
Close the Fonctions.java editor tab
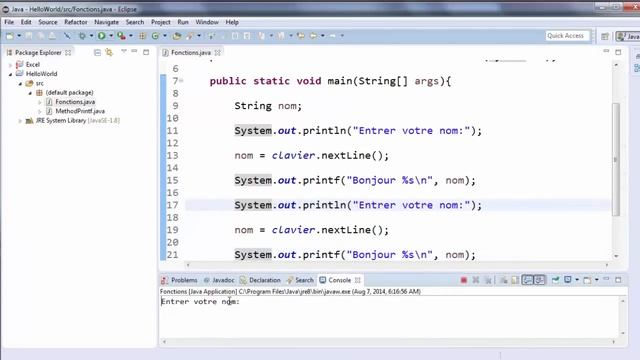pyautogui.click(x=218, y=53)
